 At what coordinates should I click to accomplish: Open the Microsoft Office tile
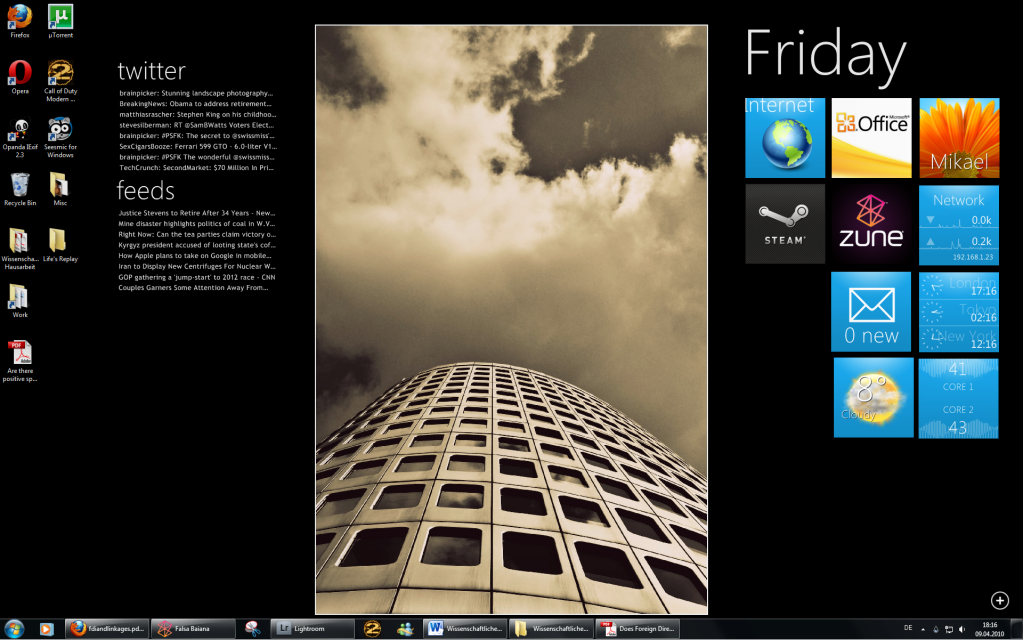pyautogui.click(x=871, y=137)
